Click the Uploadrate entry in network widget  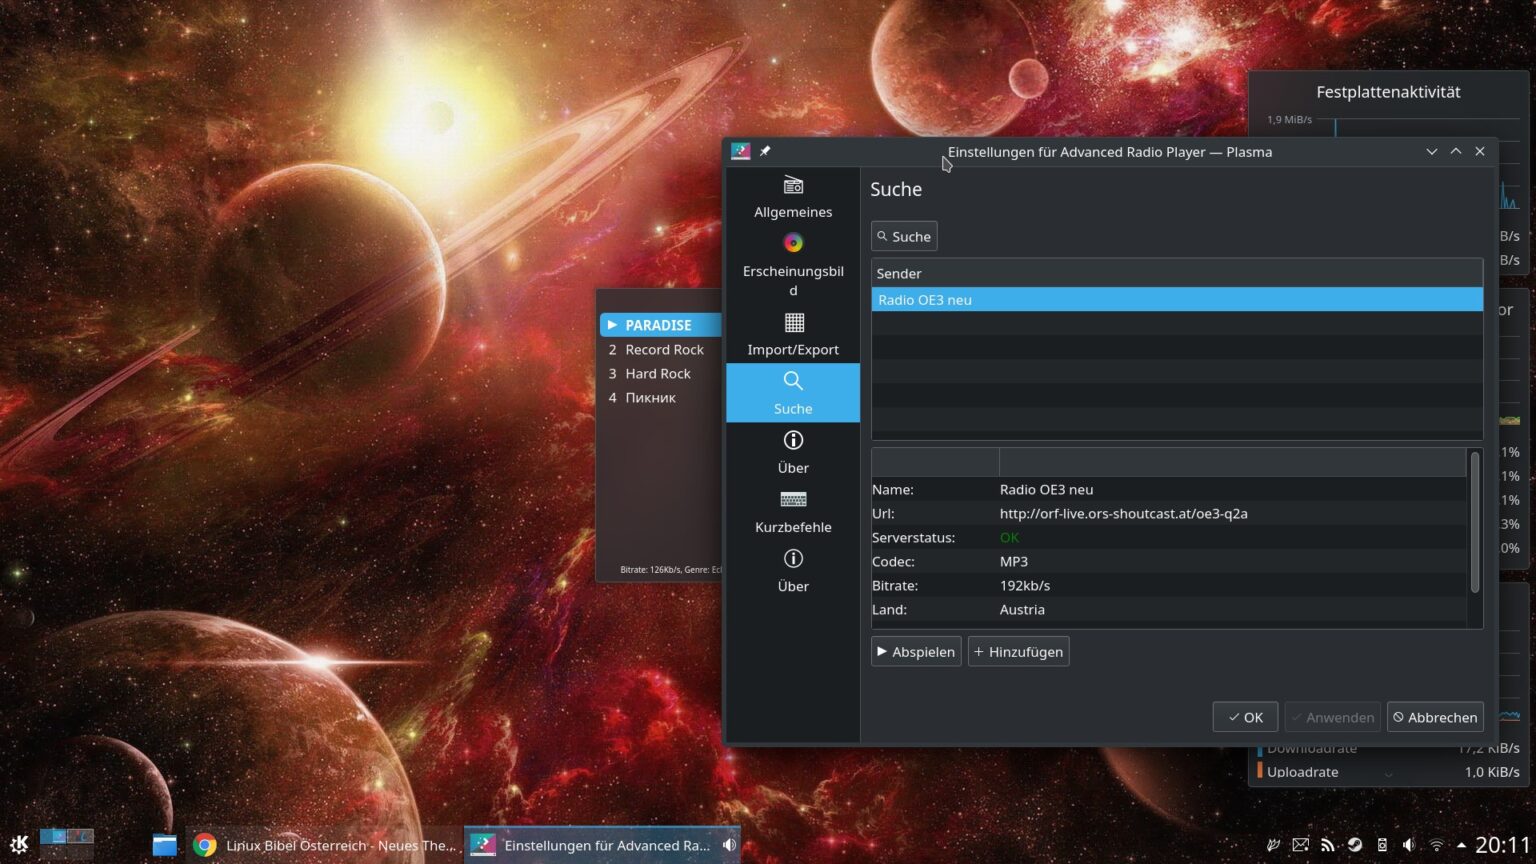(1302, 772)
